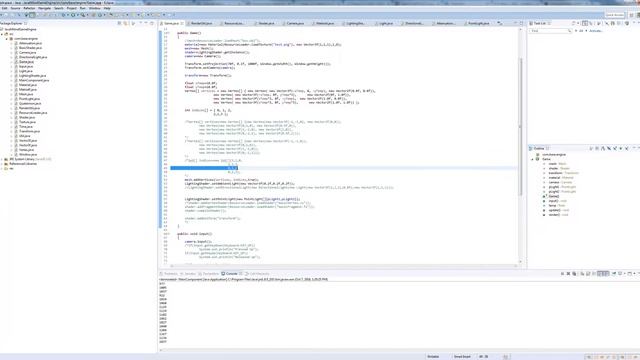This screenshot has width=640, height=360.
Task: Click the Activate link in Task List
Action: point(596,31)
